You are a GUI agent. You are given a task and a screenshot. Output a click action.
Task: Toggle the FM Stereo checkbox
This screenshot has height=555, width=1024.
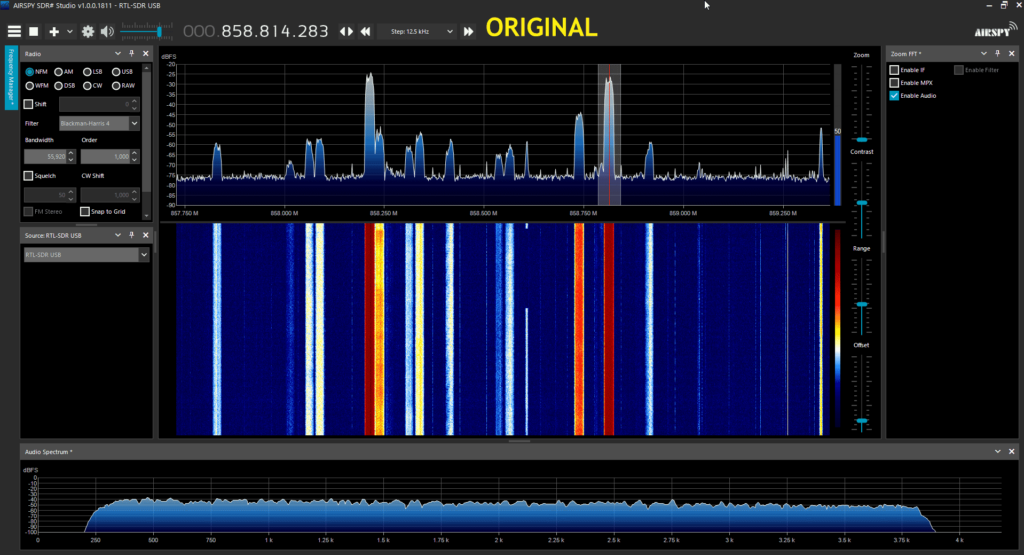(28, 212)
